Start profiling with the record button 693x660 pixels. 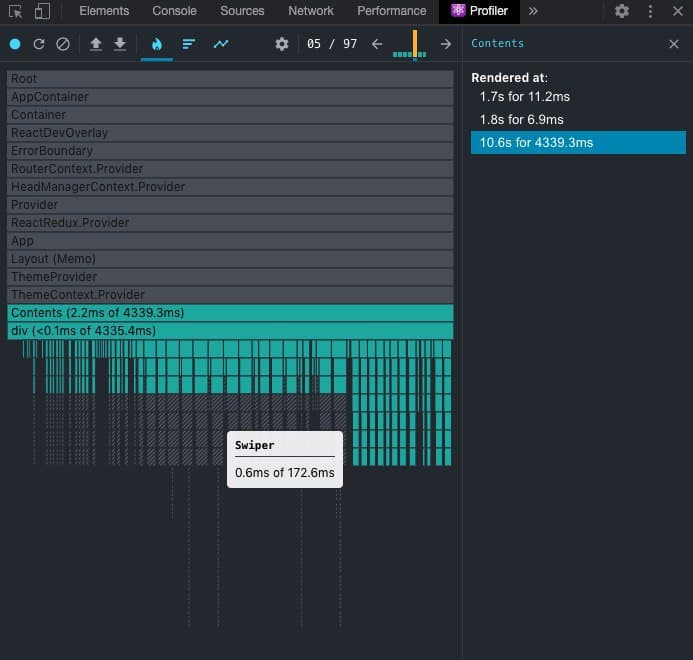(x=15, y=44)
